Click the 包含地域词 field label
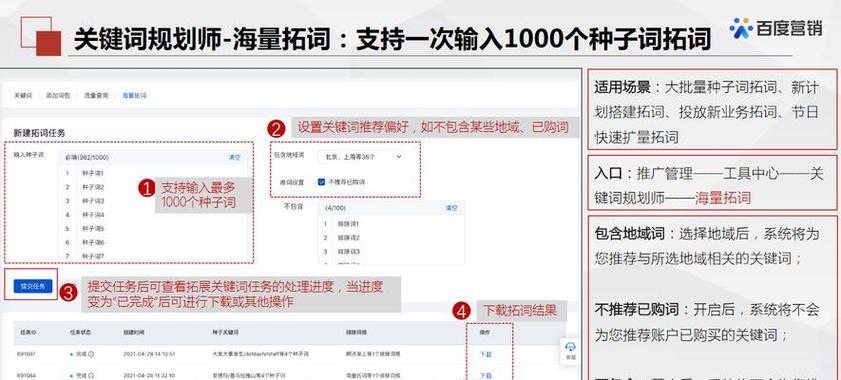The height and width of the screenshot is (380, 841). tap(289, 155)
